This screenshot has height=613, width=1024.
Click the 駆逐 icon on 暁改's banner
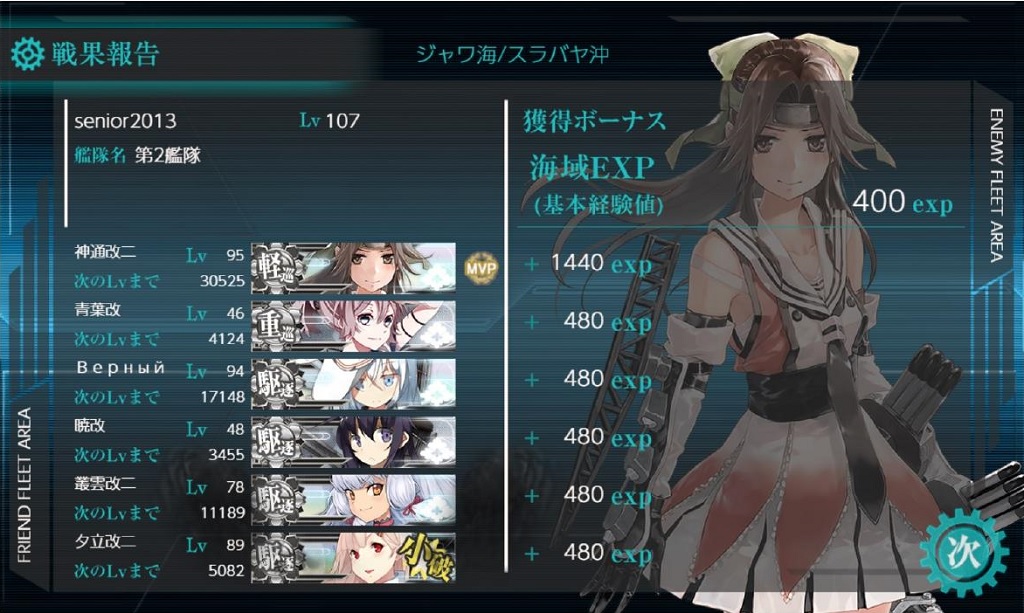[278, 442]
